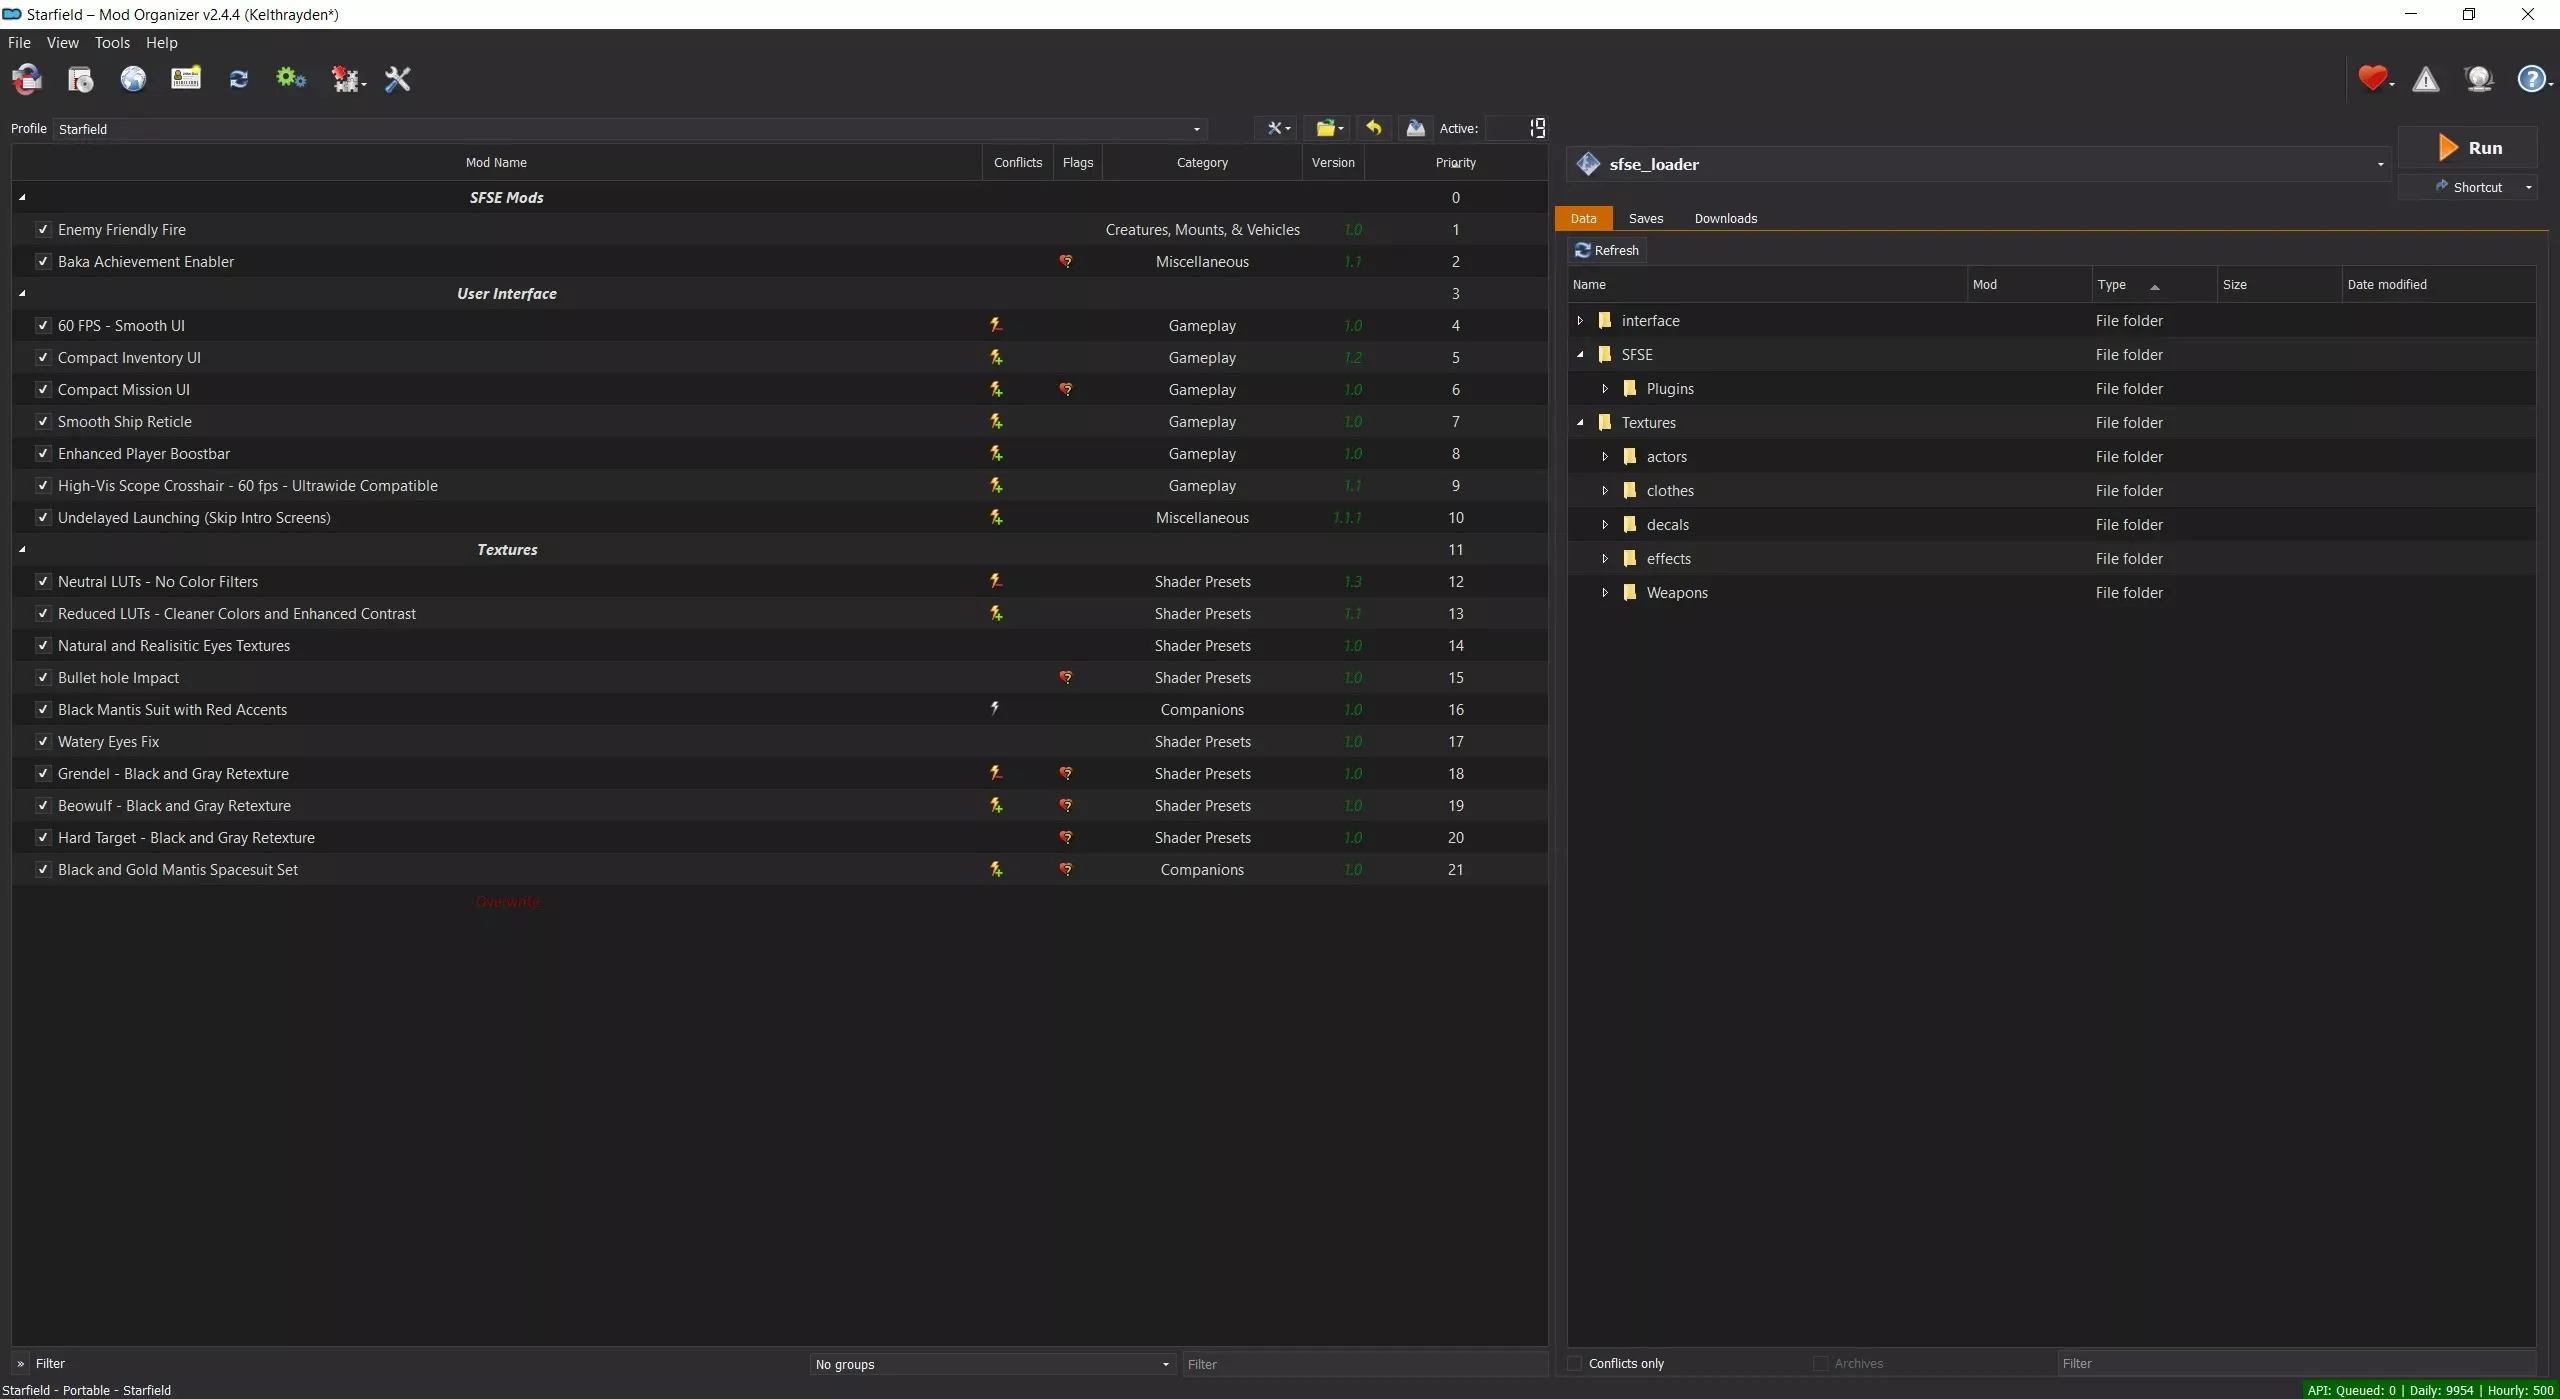Expand the Weapons folder in Data tree
2560x1399 pixels.
(x=1605, y=593)
